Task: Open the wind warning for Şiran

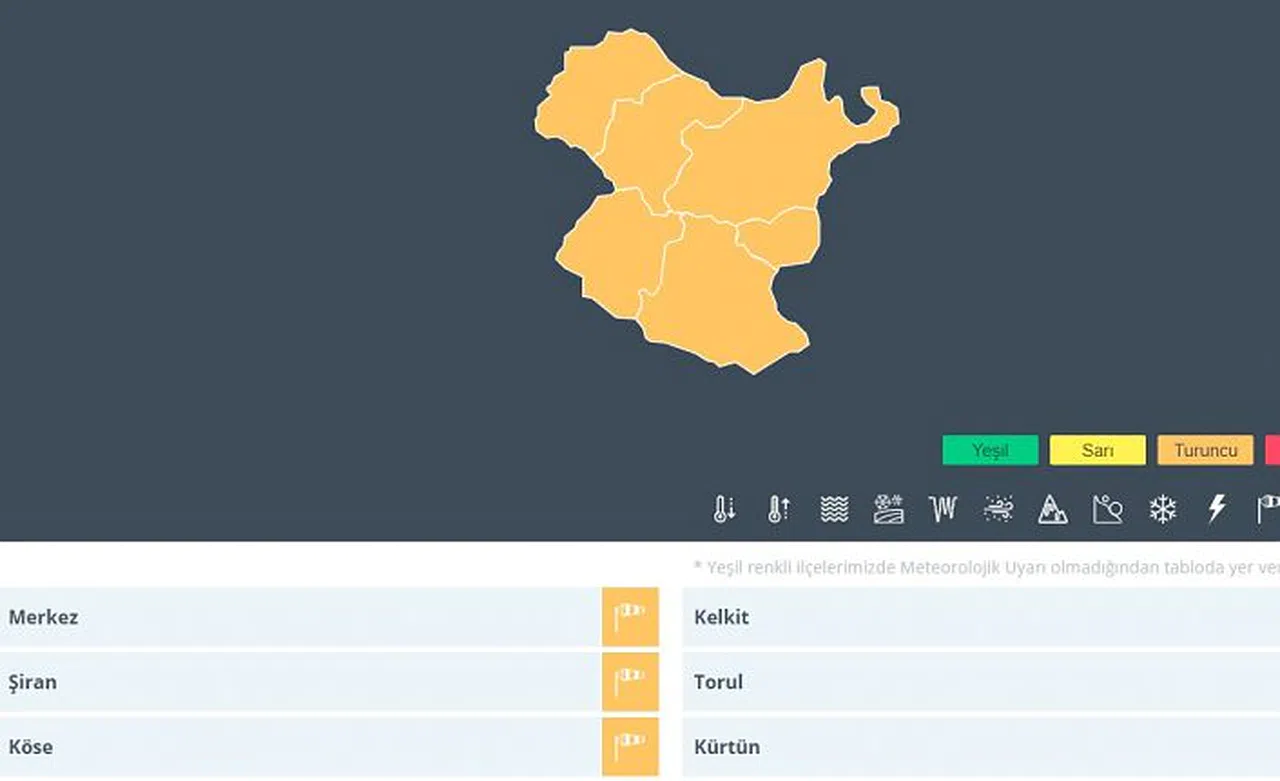Action: pyautogui.click(x=630, y=681)
